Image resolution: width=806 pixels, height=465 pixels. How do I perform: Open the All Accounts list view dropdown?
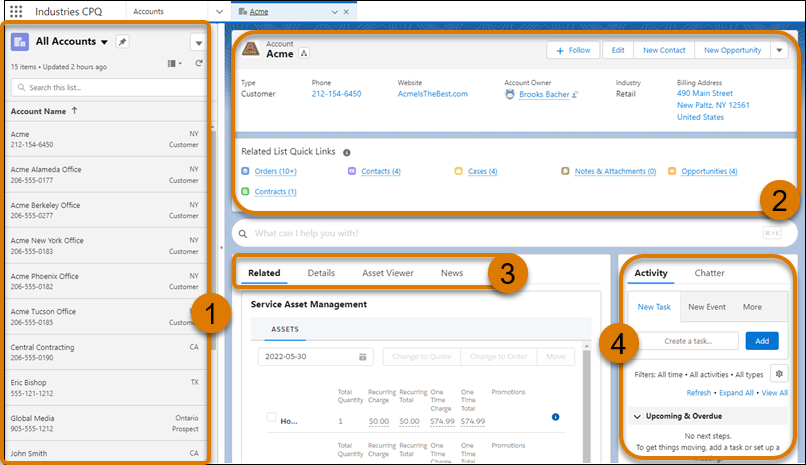[x=104, y=42]
